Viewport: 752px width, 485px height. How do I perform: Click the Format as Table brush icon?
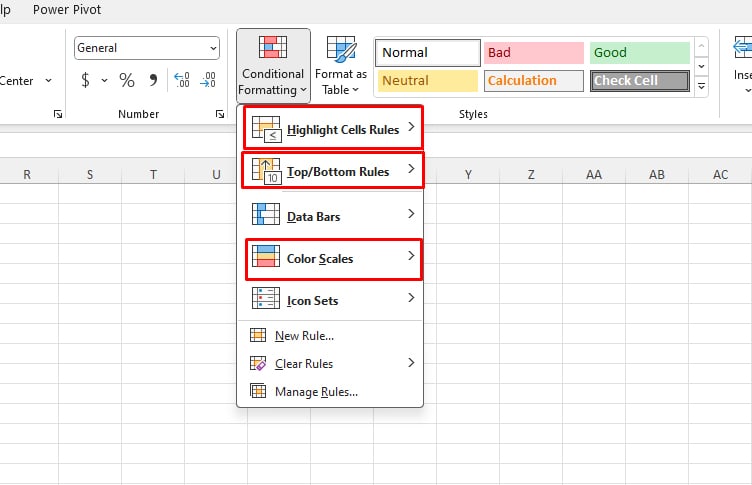coord(341,48)
